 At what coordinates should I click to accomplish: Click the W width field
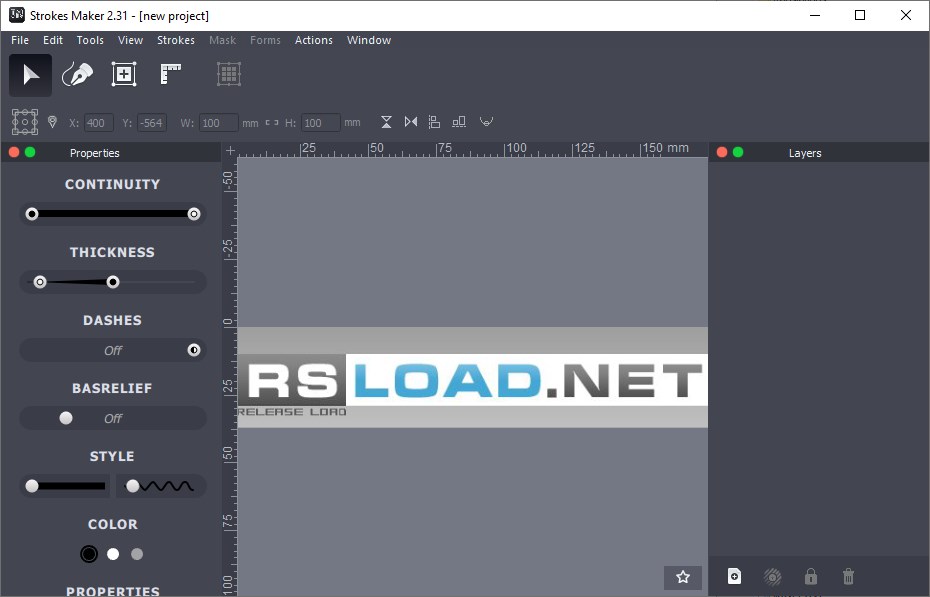tap(218, 123)
